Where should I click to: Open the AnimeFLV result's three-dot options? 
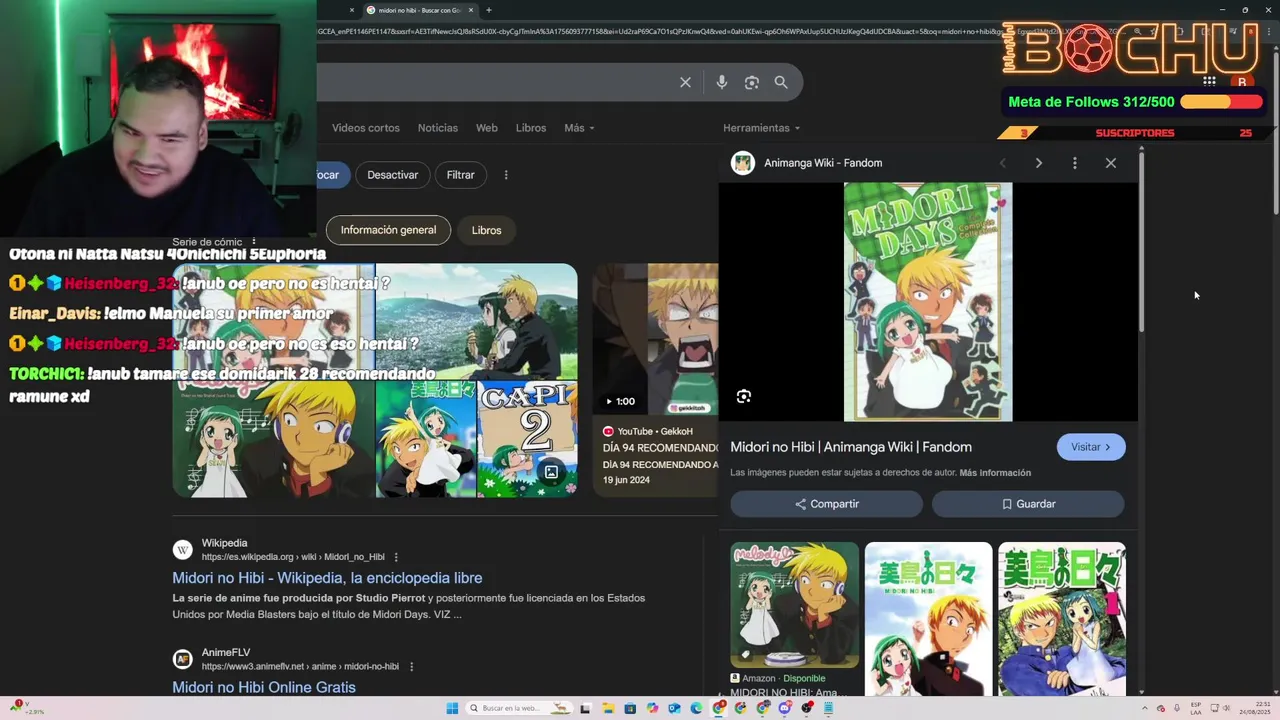coord(411,667)
